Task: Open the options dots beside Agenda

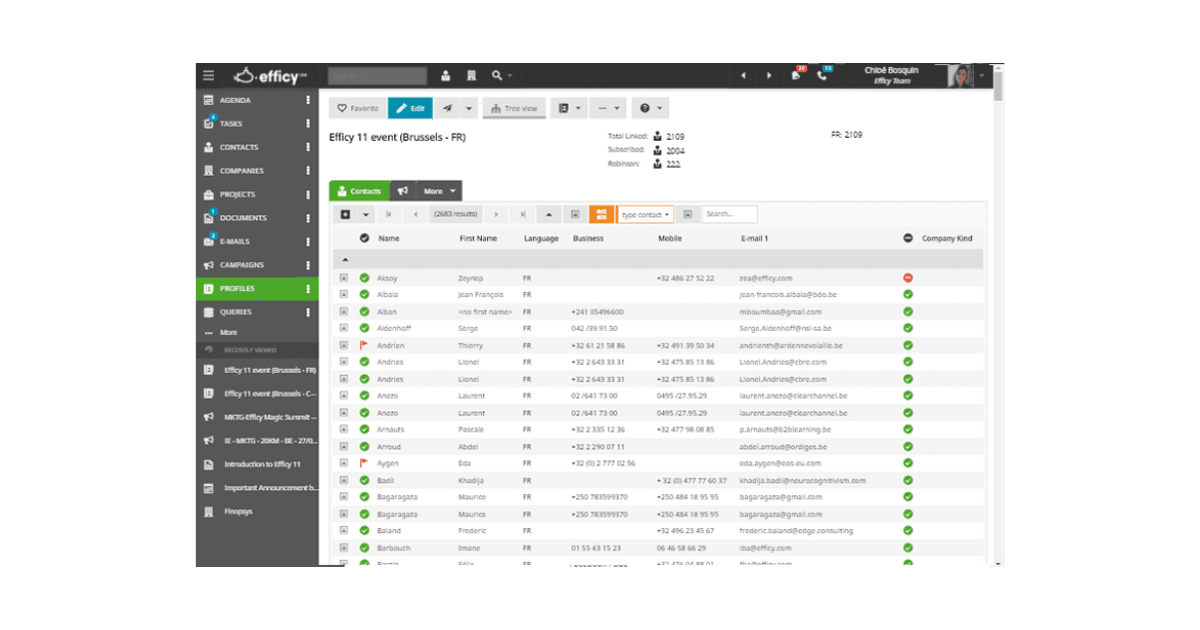Action: pyautogui.click(x=308, y=100)
